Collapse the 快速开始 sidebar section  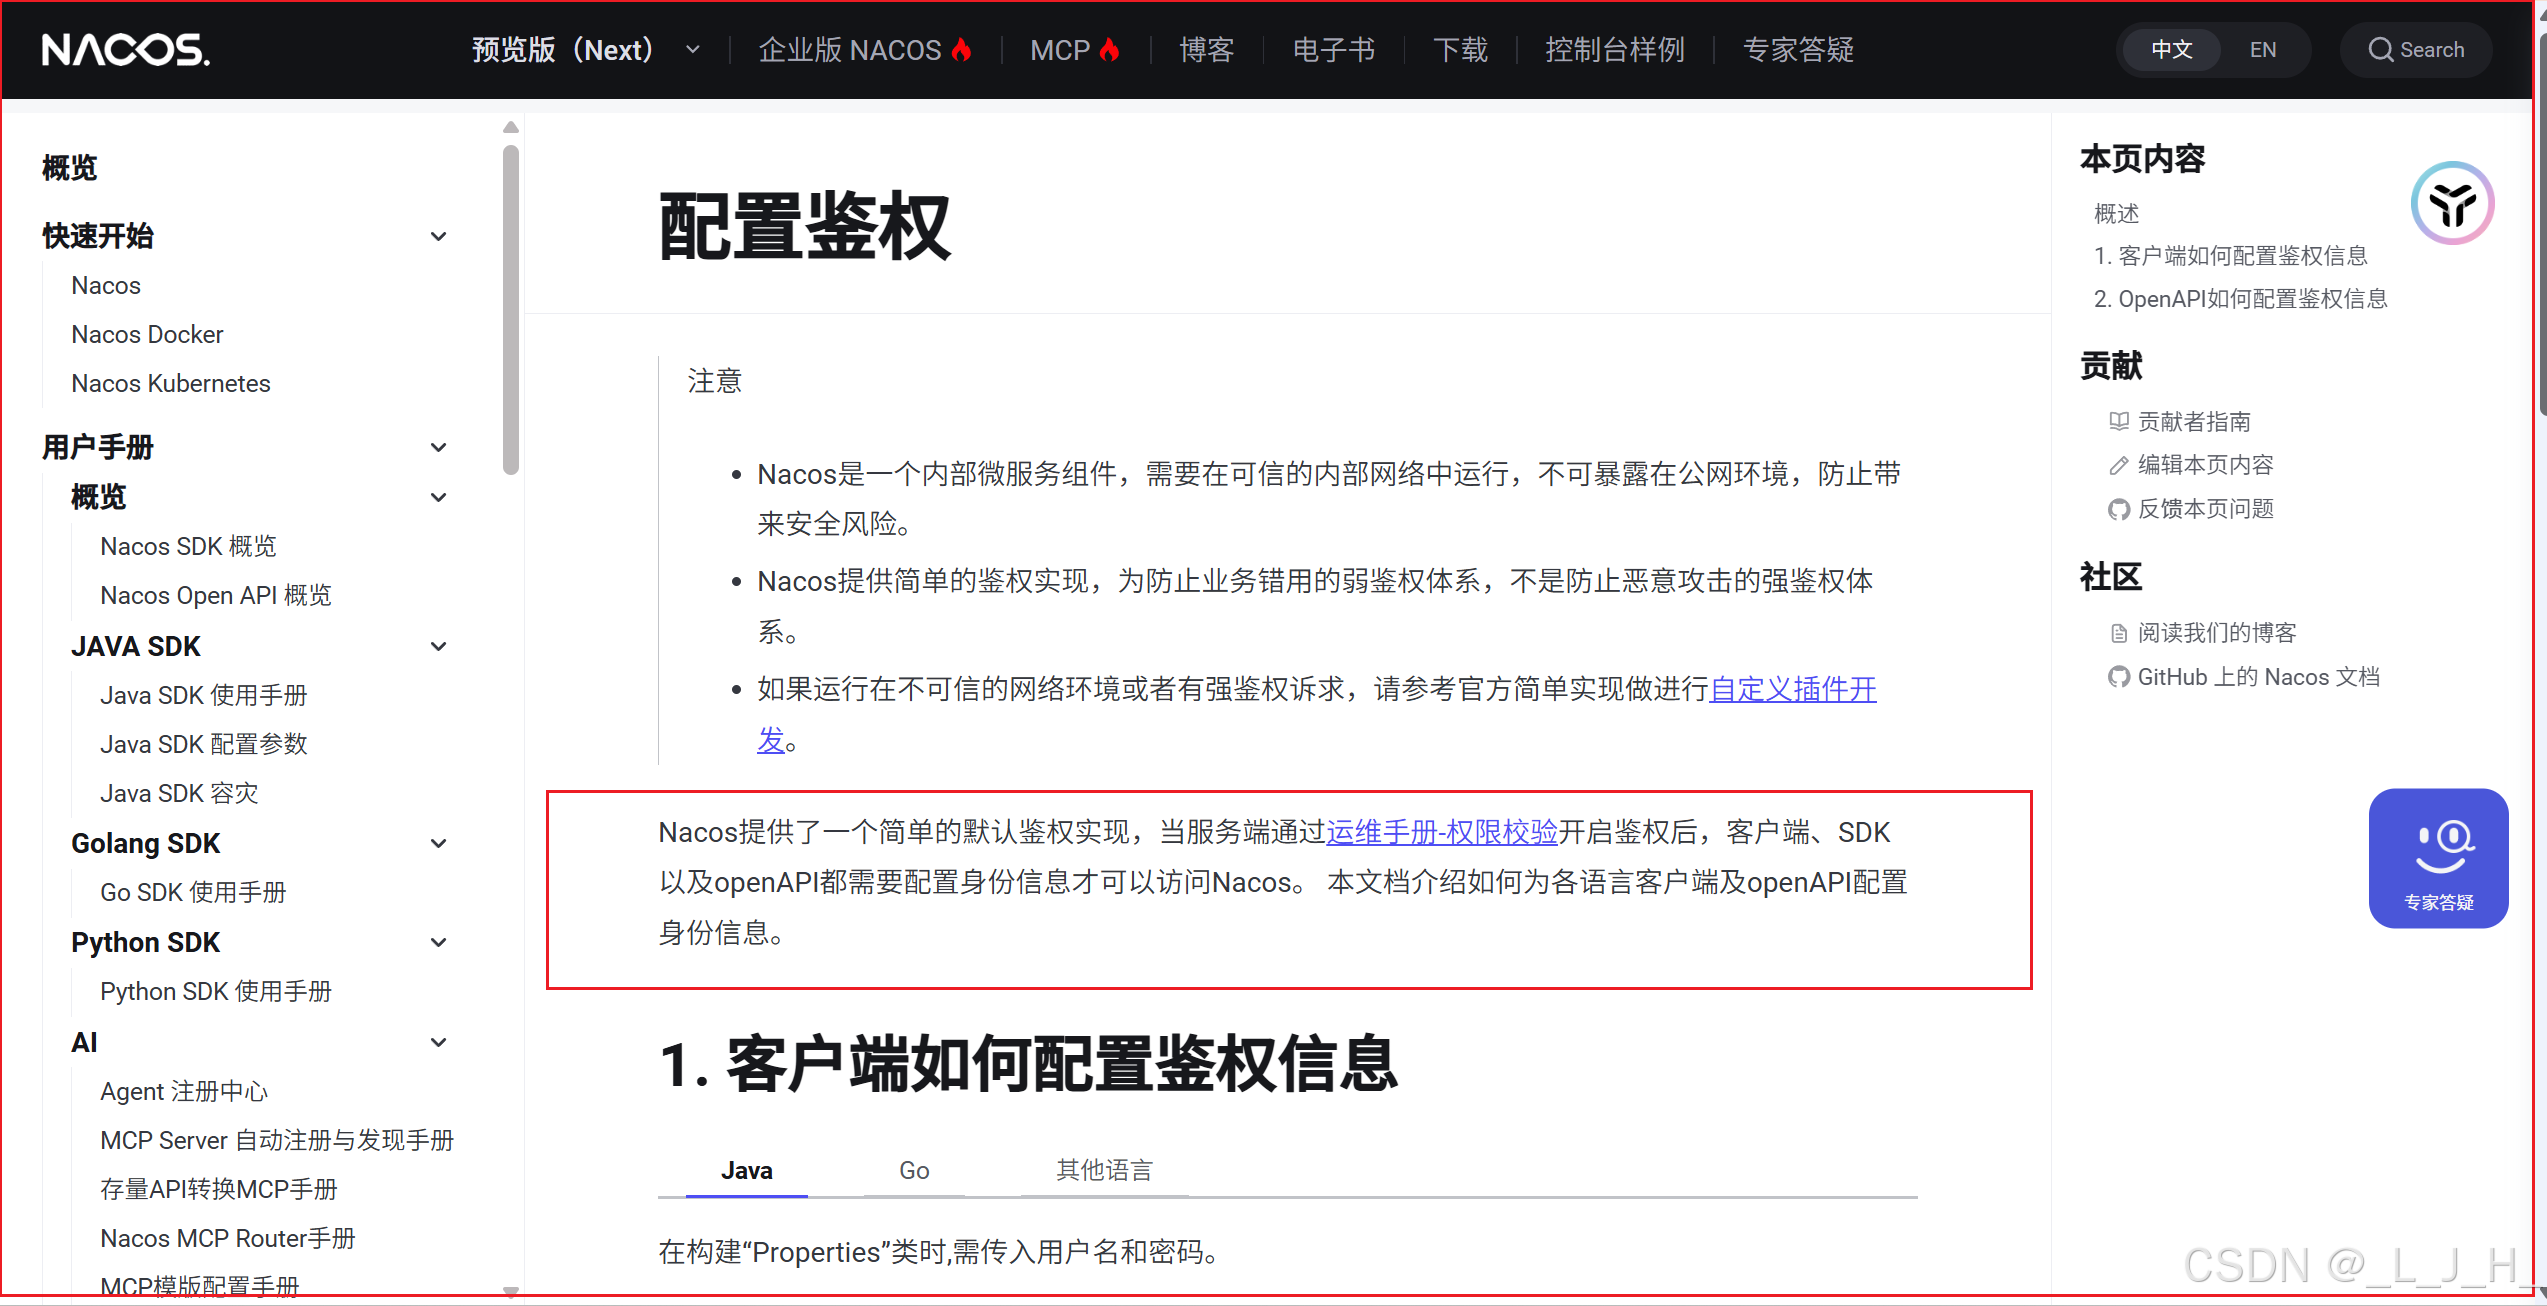438,236
